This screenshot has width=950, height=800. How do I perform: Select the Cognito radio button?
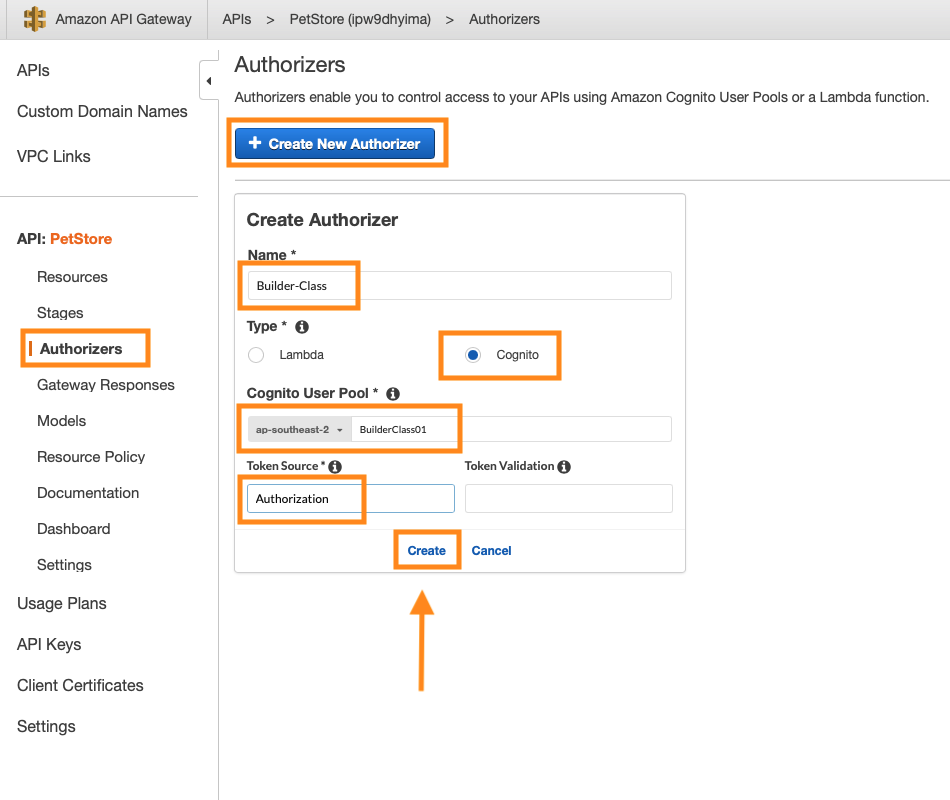click(473, 355)
